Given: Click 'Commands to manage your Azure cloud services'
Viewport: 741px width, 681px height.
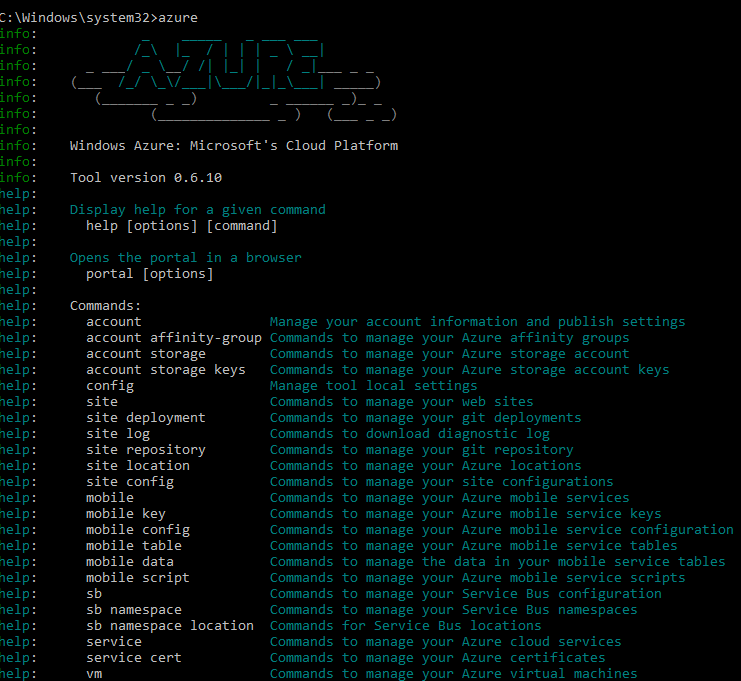Looking at the screenshot, I should click(445, 642).
